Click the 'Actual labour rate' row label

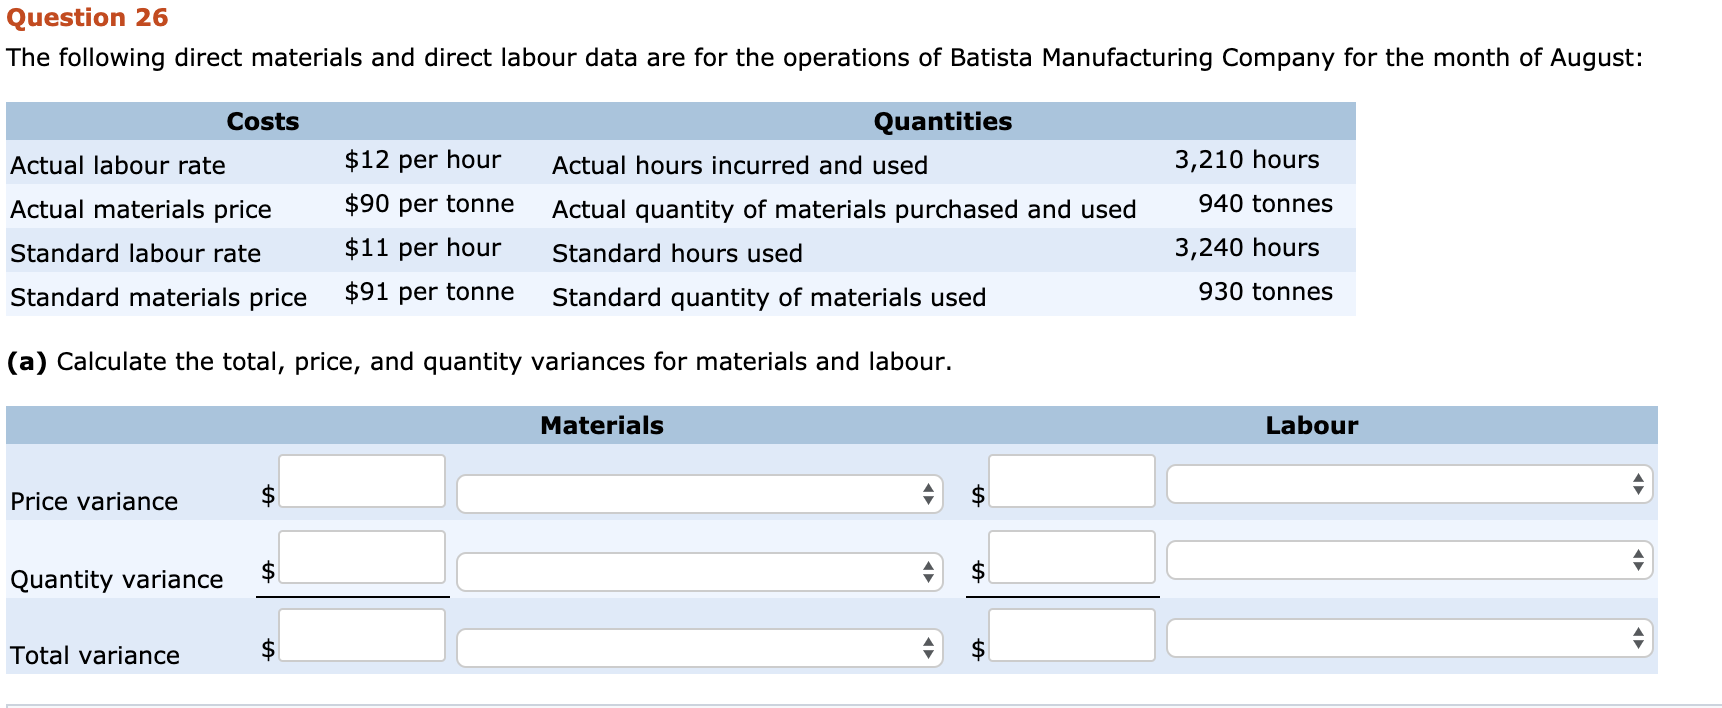pyautogui.click(x=118, y=165)
